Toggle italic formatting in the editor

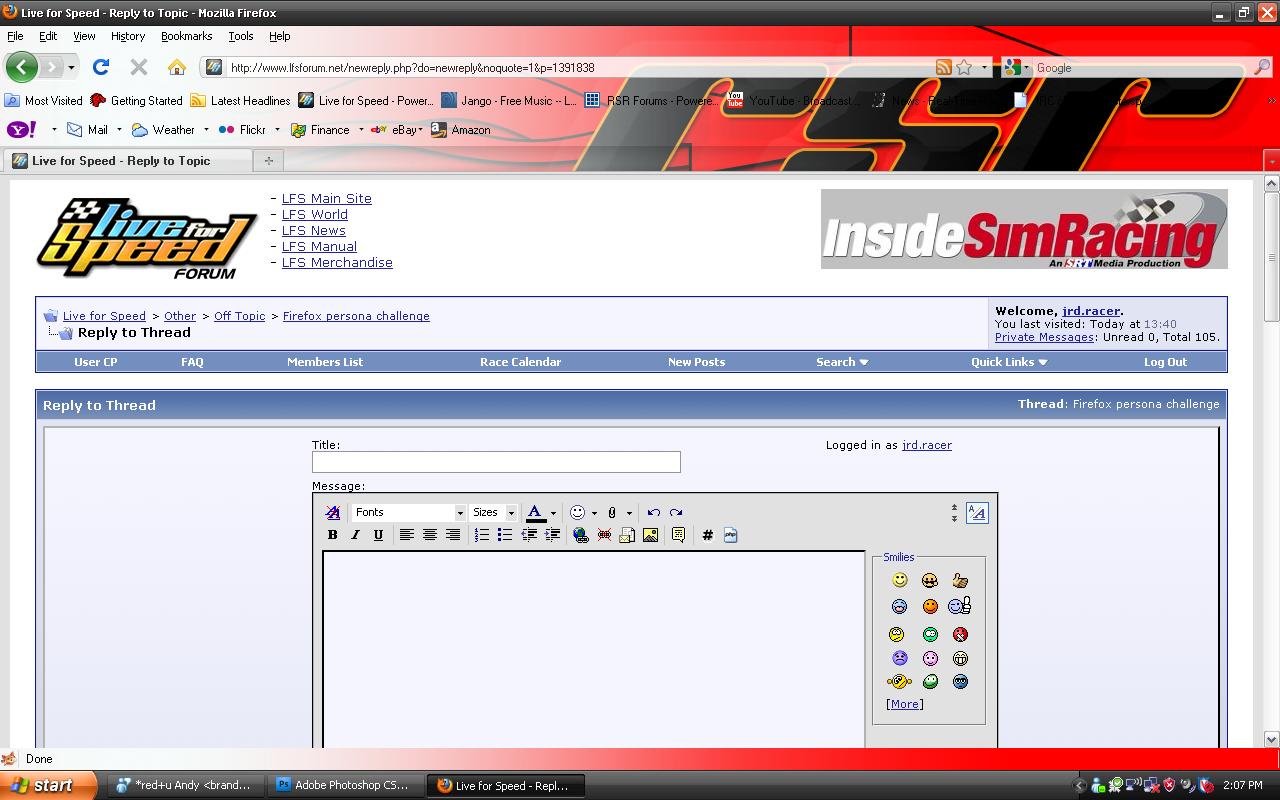coord(355,535)
